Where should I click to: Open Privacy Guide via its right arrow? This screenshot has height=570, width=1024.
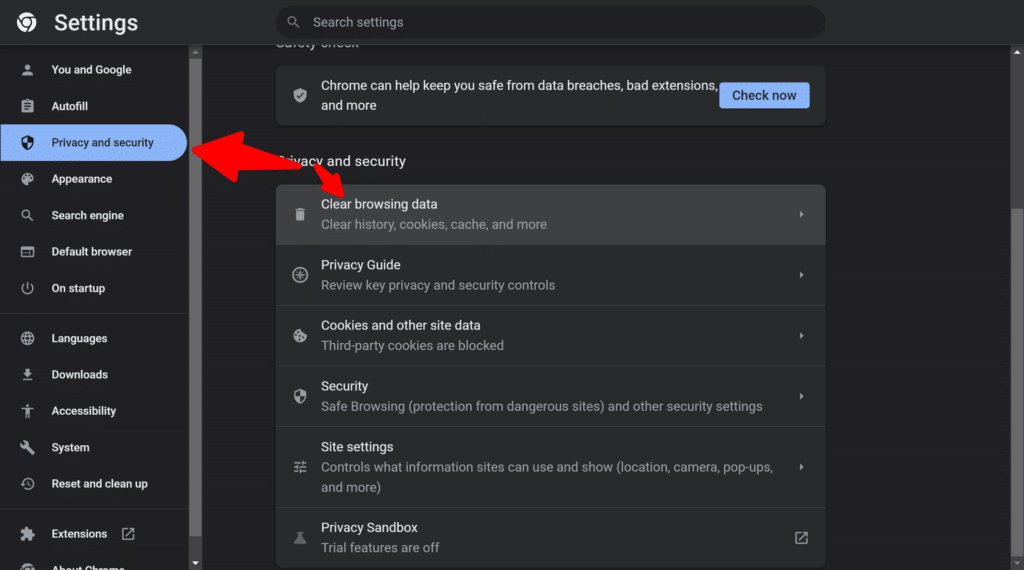[801, 275]
